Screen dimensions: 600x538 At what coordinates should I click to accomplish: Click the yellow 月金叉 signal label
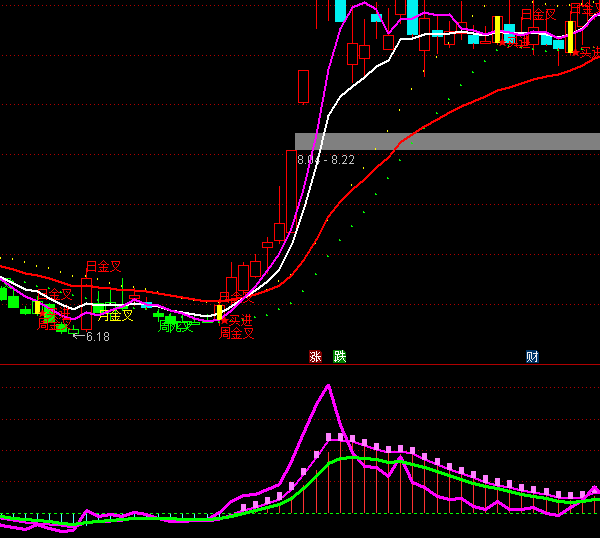(x=115, y=316)
